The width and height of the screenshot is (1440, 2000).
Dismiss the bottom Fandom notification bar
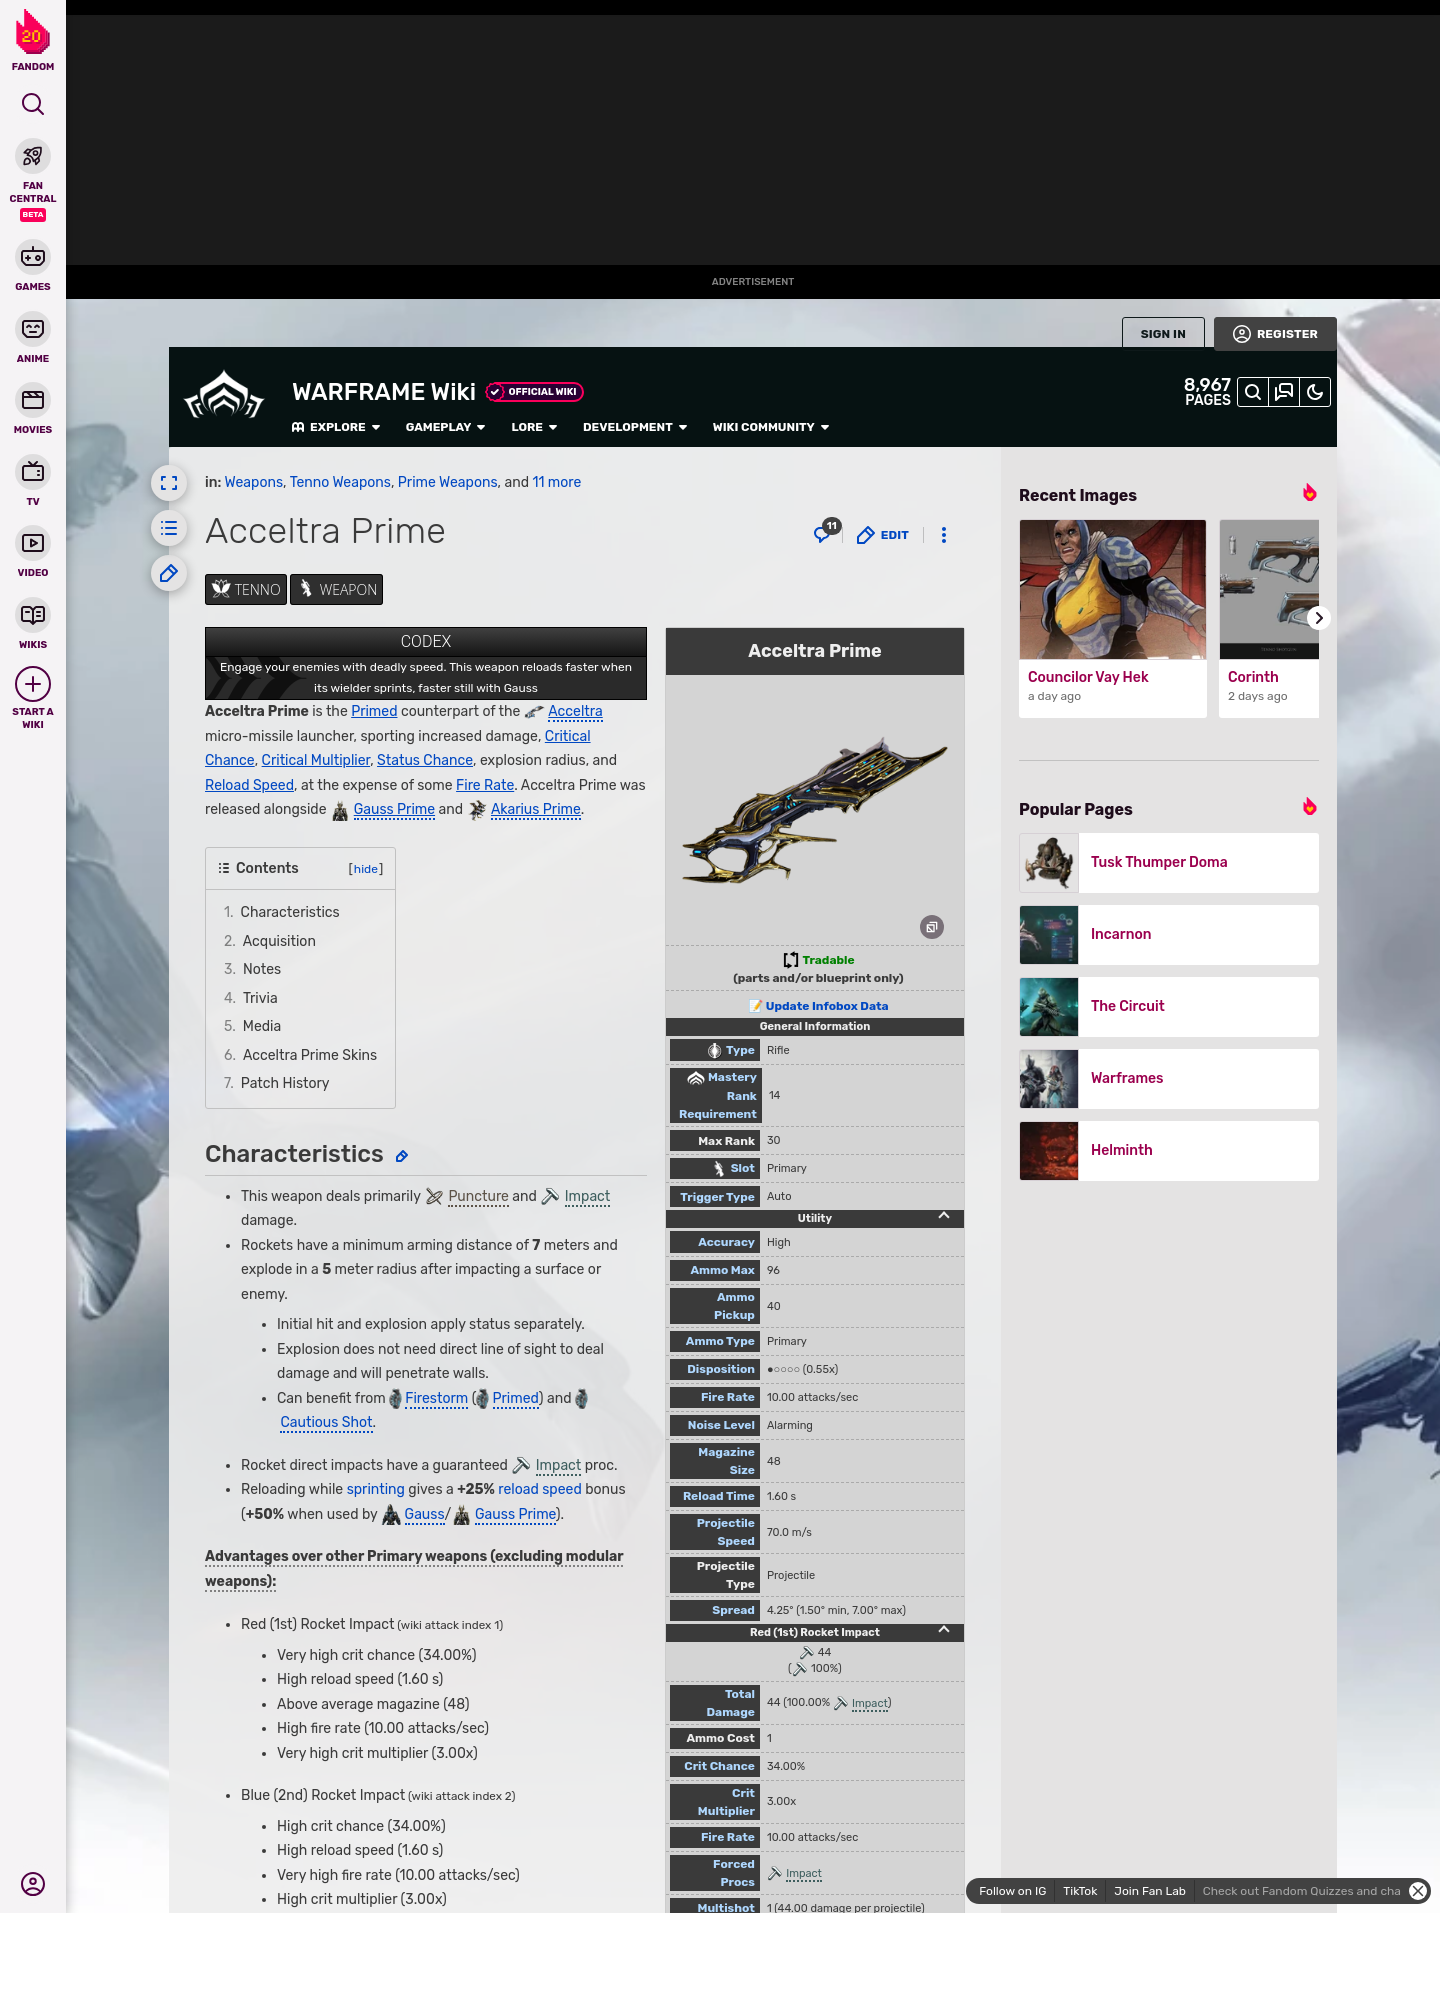point(1418,1891)
